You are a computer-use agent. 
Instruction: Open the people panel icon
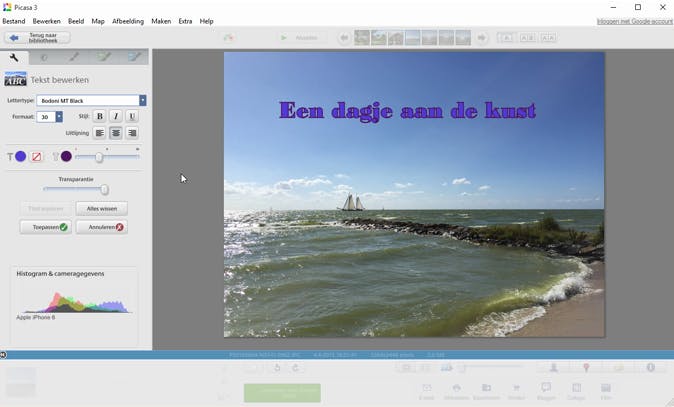(554, 367)
